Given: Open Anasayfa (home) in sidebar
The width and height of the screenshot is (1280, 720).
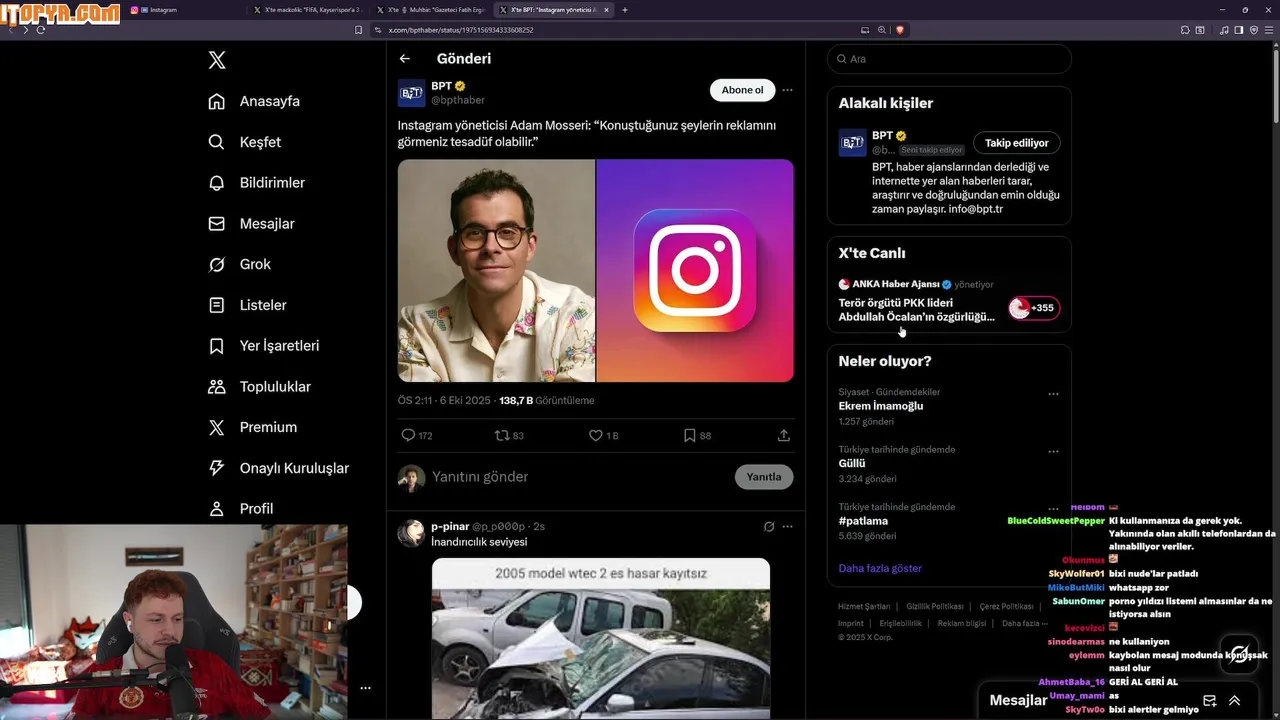Looking at the screenshot, I should coord(254,101).
